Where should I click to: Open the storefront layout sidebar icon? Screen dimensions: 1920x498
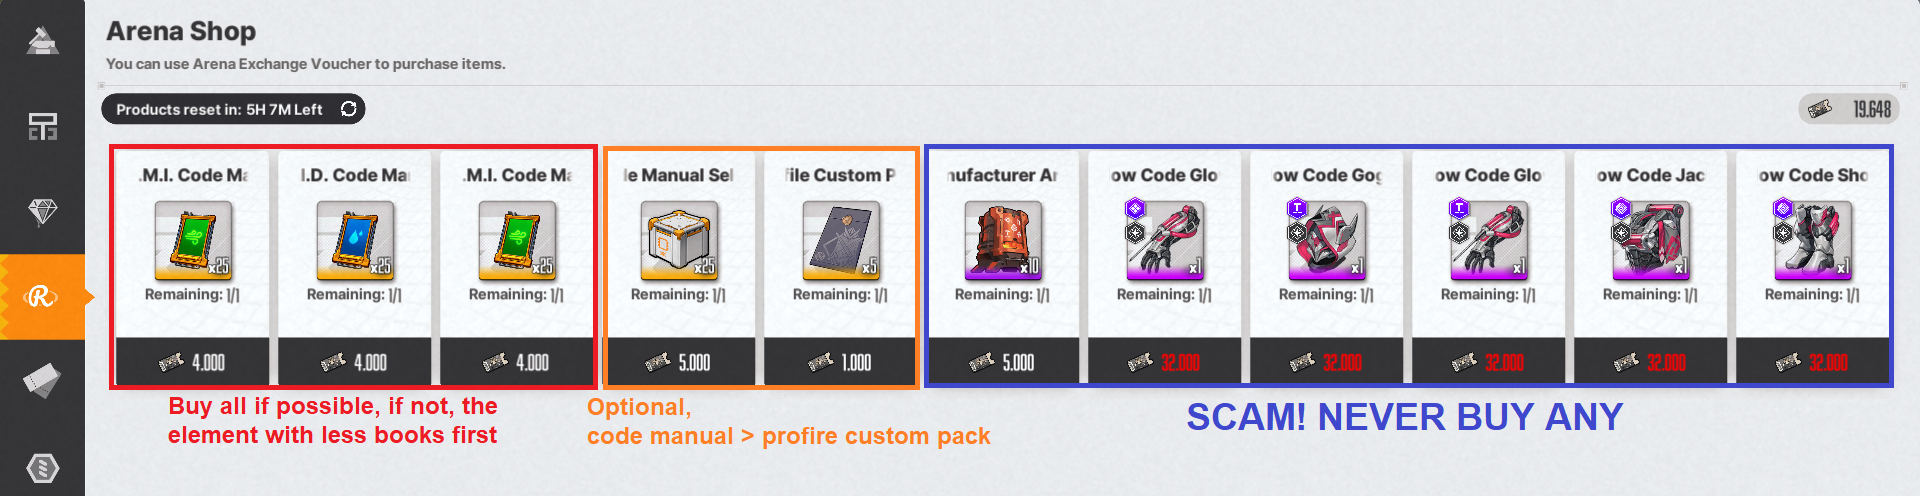point(42,126)
